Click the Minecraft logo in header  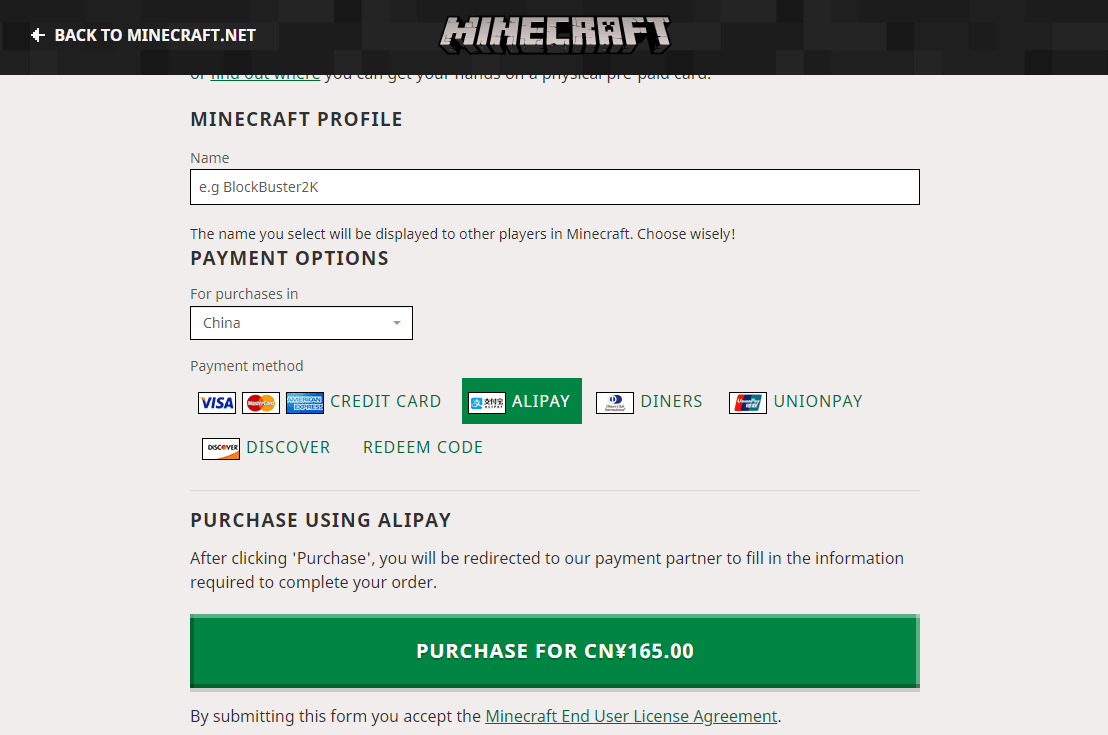coord(555,34)
